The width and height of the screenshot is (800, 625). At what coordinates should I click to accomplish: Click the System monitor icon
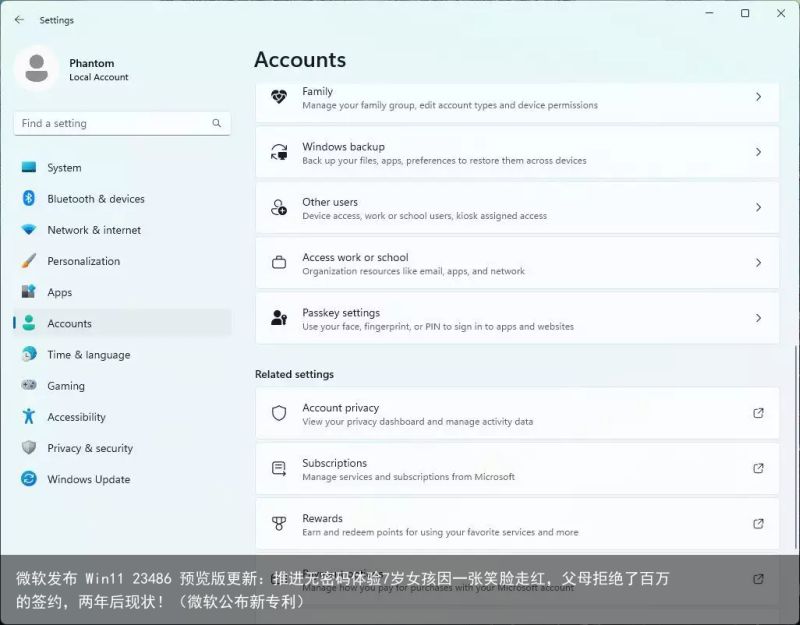(29, 167)
